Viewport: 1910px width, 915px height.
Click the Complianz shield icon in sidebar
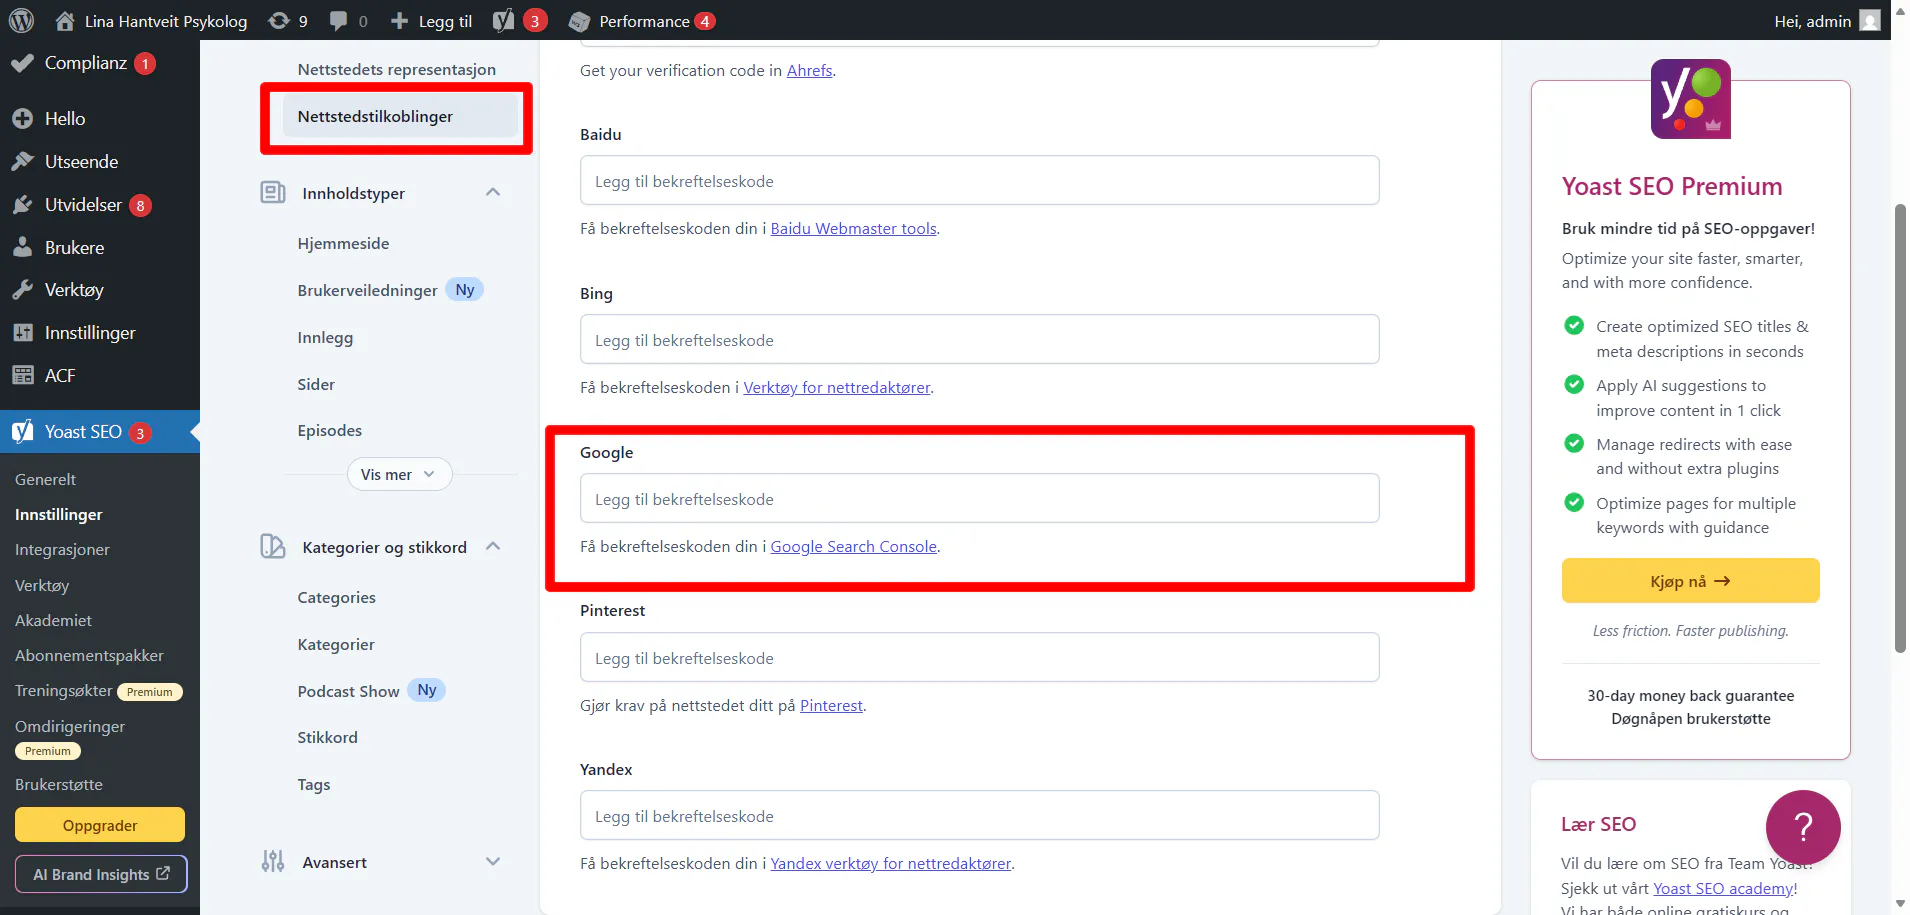point(24,62)
